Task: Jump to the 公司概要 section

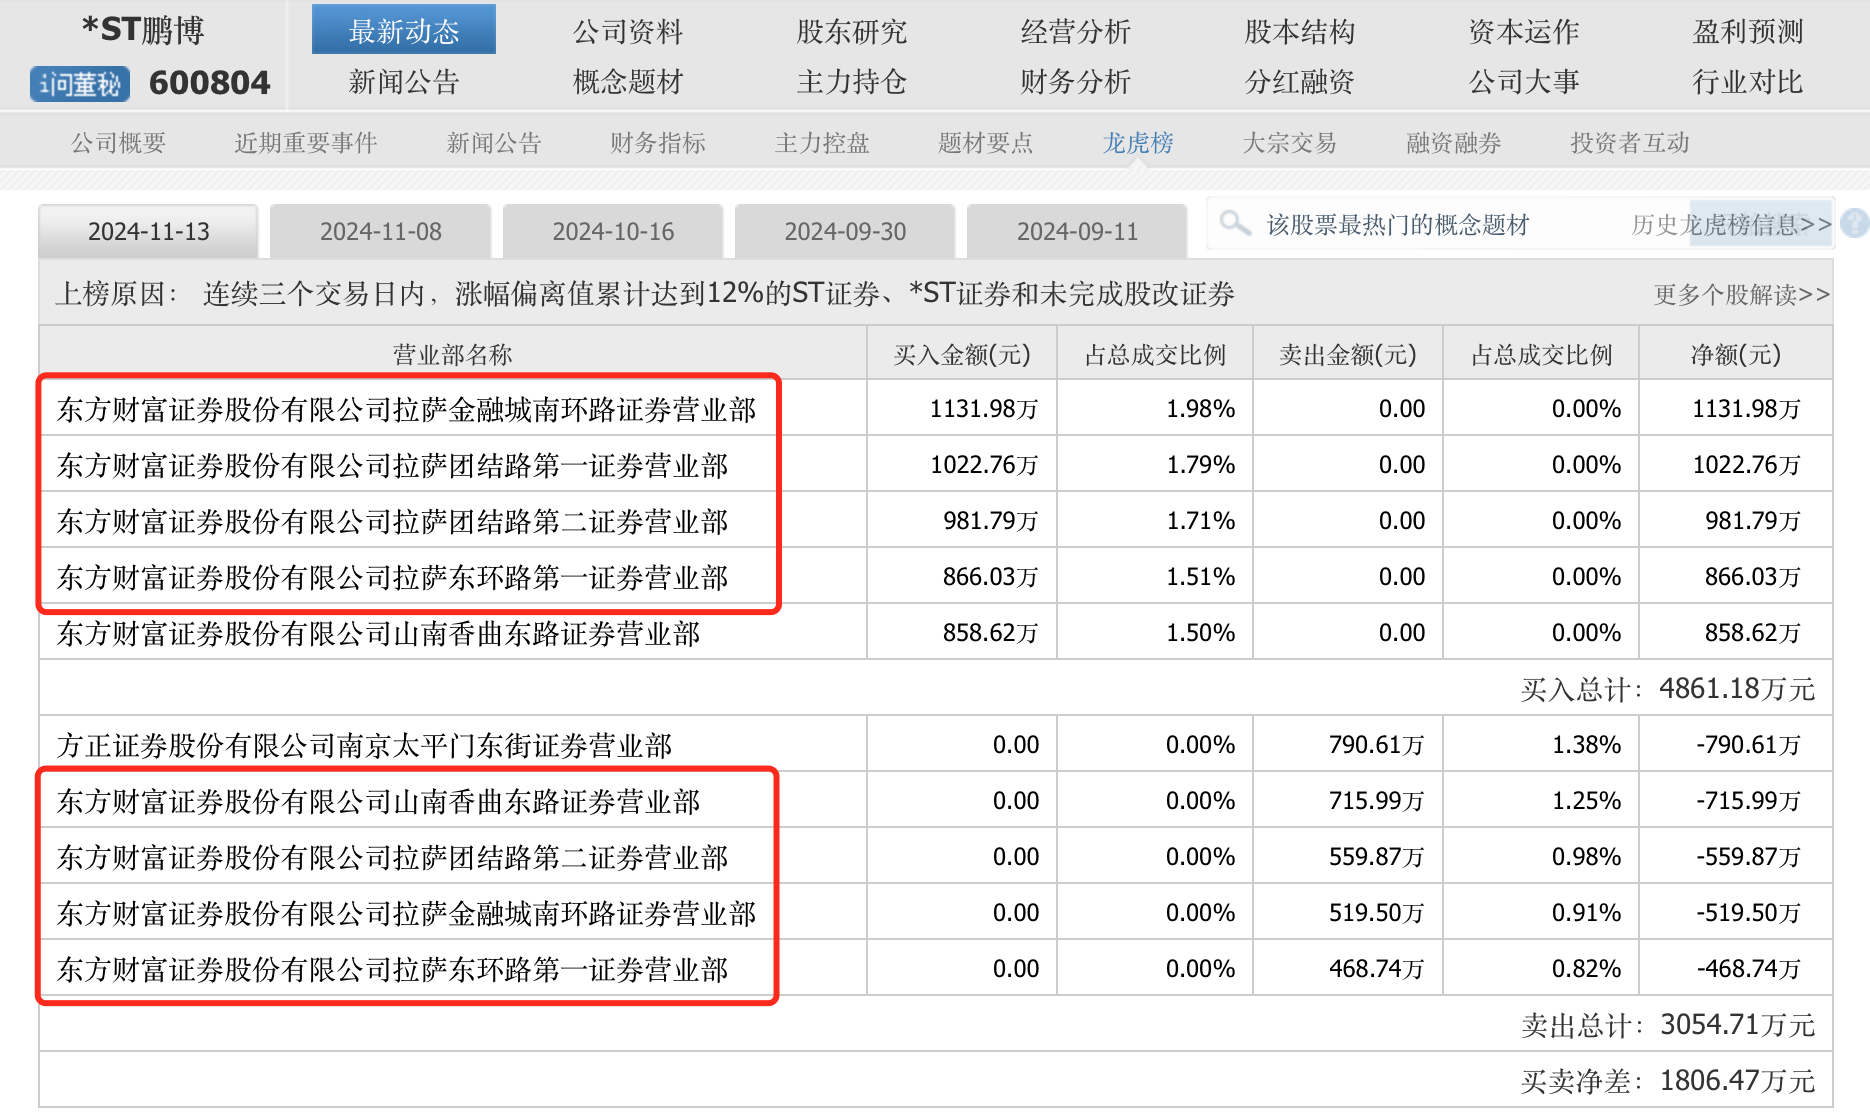Action: (x=118, y=143)
